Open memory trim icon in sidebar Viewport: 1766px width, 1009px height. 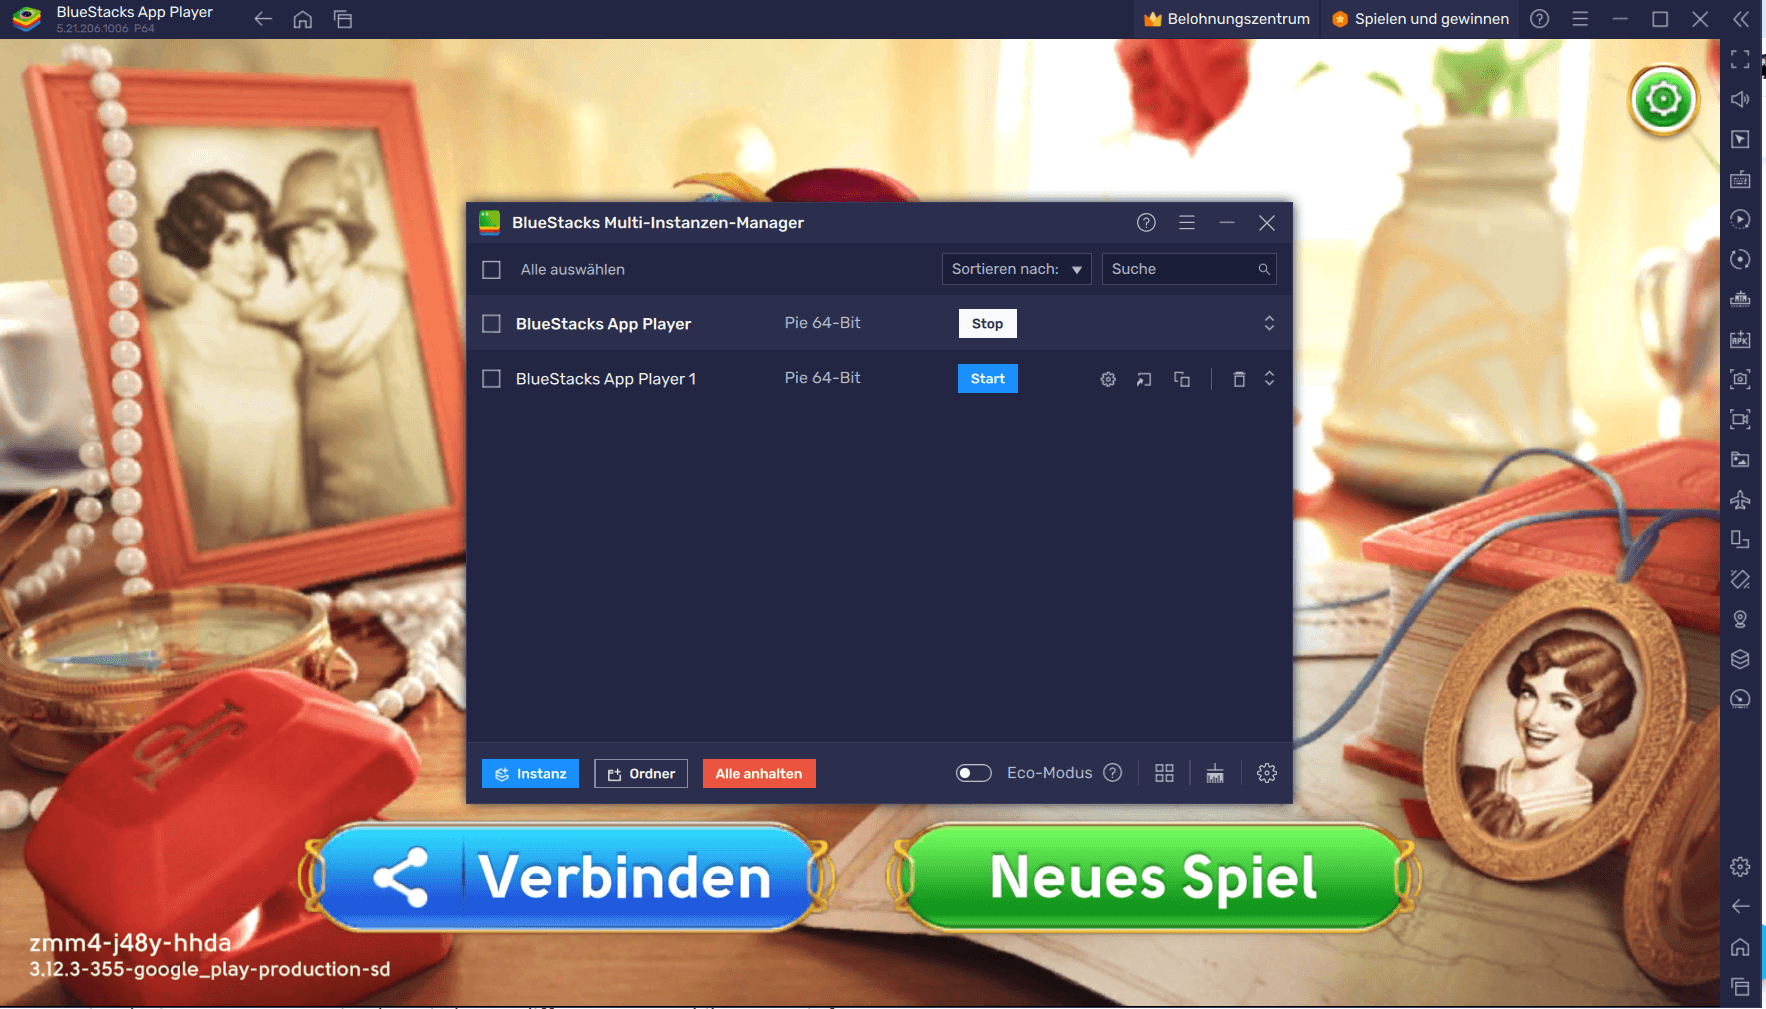(x=1740, y=299)
